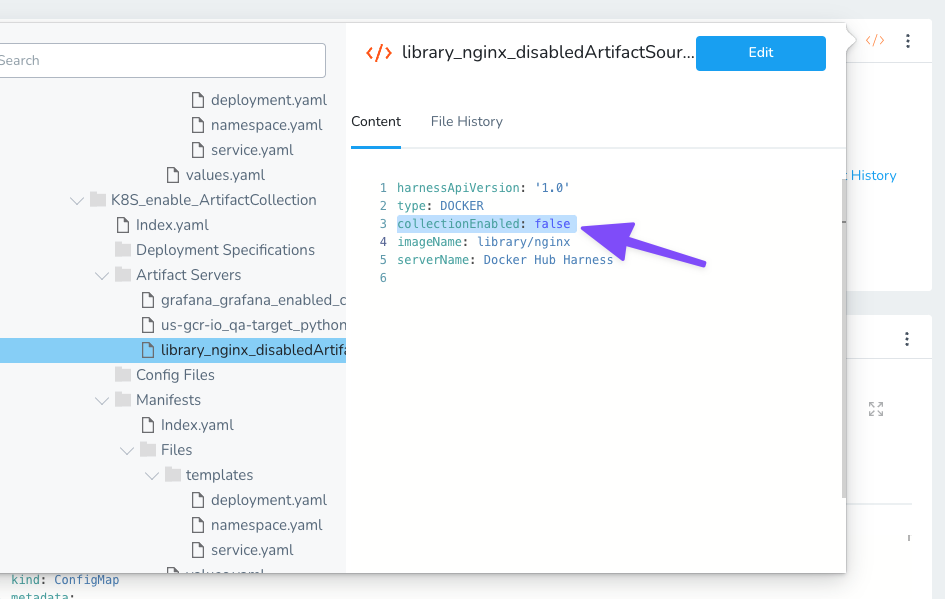
Task: Click the Config Files folder icon
Action: point(123,374)
